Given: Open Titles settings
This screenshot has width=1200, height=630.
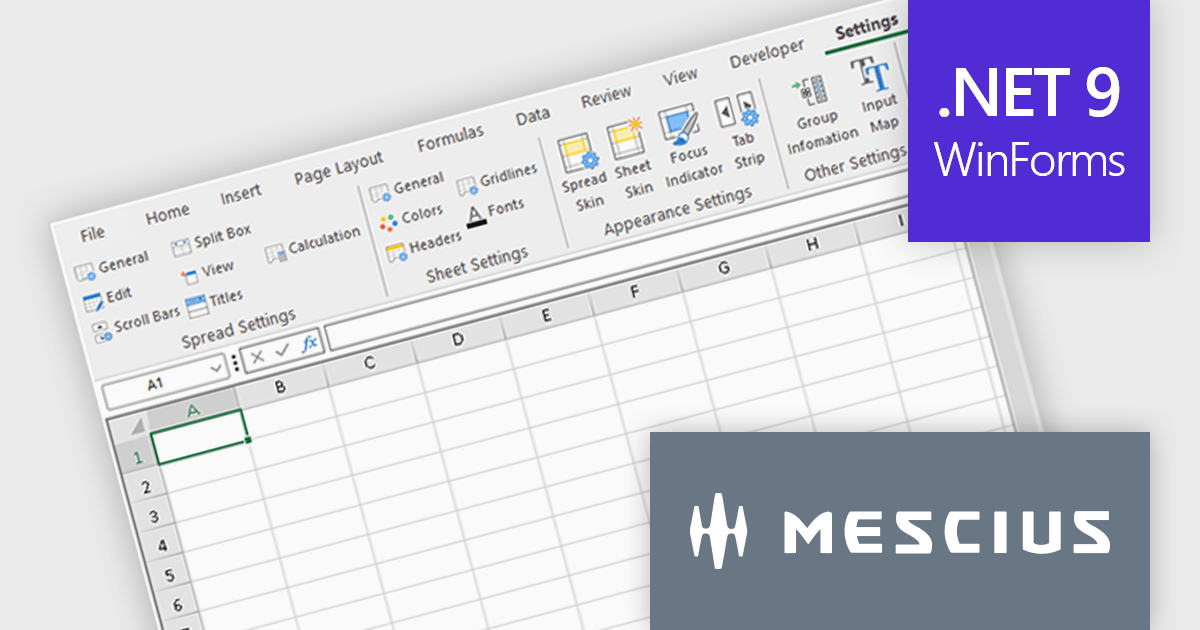Looking at the screenshot, I should pyautogui.click(x=214, y=301).
